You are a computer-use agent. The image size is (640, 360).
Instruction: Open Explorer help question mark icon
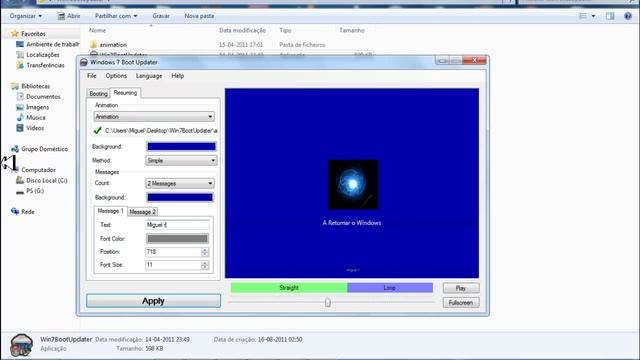tap(628, 16)
